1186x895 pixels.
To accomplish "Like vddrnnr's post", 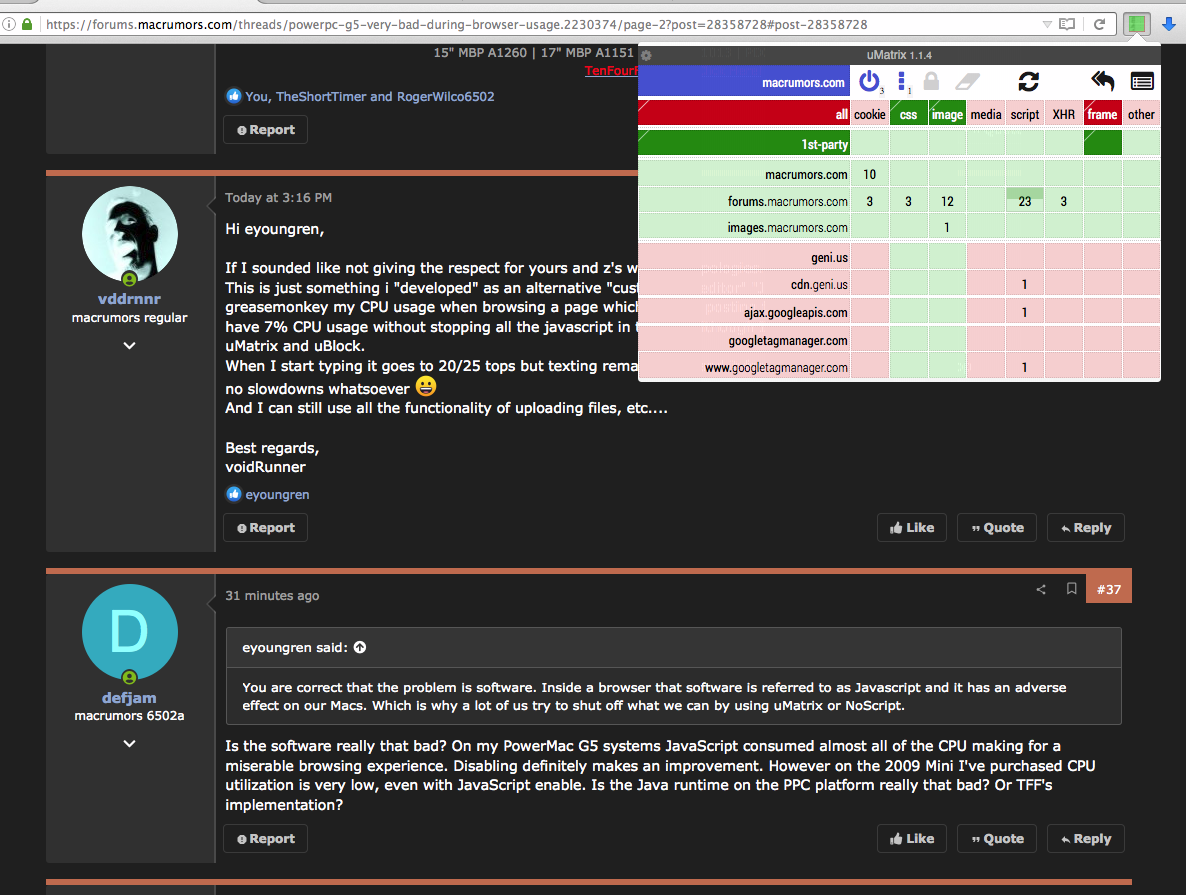I will pos(911,527).
